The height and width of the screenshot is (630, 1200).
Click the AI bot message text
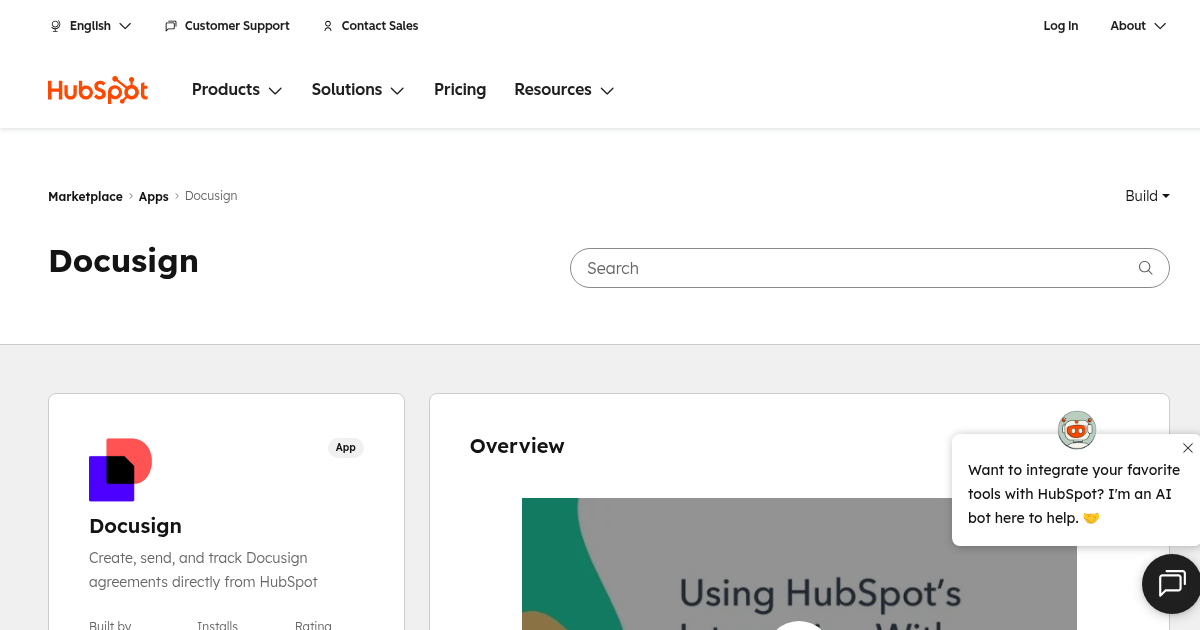click(1074, 494)
